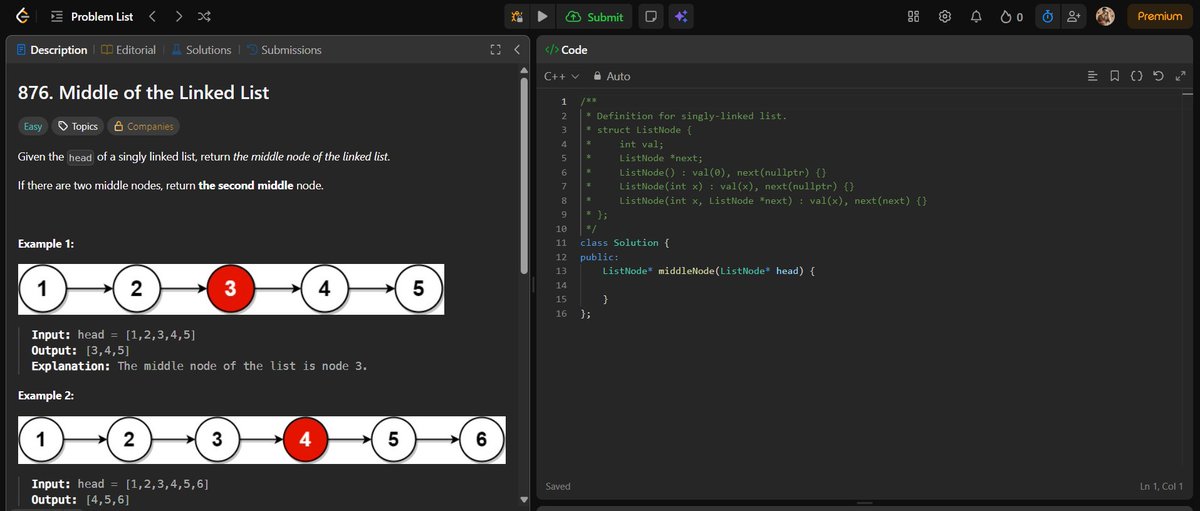1200x511 pixels.
Task: Click the middleNode function declaration line
Action: point(710,271)
